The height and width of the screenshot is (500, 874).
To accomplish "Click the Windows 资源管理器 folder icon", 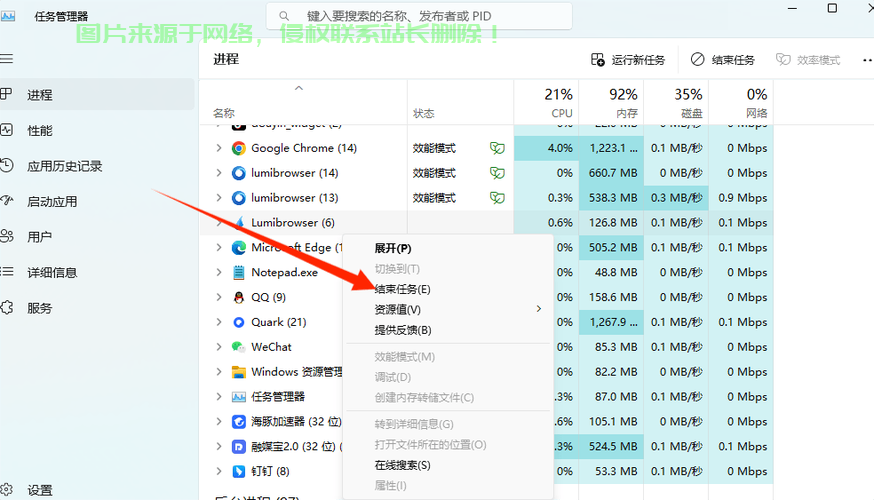I will point(239,372).
